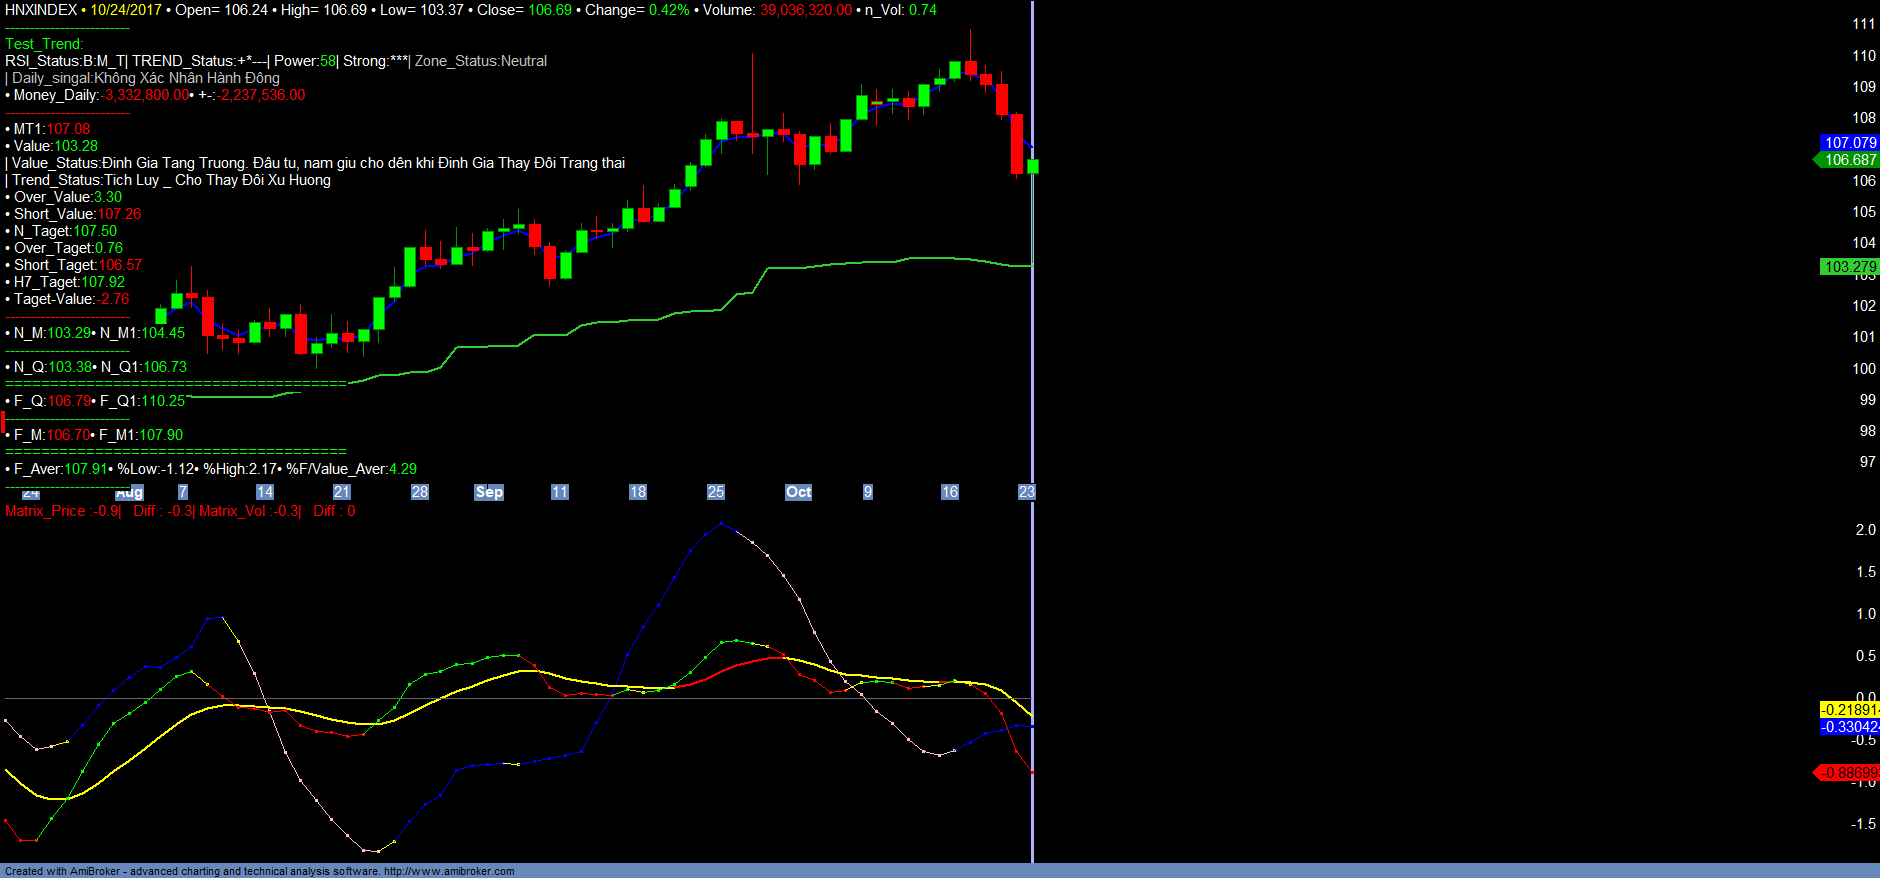Select the Aug month label on timeline
1880x878 pixels.
click(x=130, y=493)
